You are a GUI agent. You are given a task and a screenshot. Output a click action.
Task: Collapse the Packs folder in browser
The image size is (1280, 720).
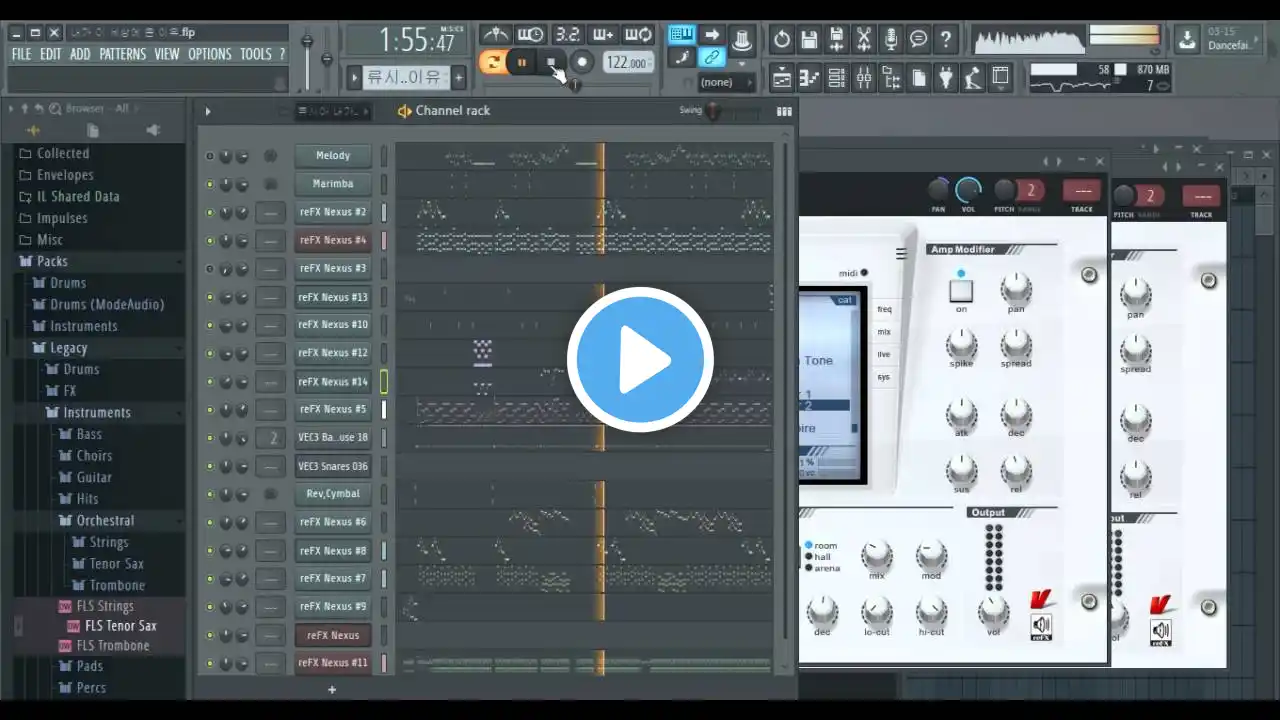52,261
